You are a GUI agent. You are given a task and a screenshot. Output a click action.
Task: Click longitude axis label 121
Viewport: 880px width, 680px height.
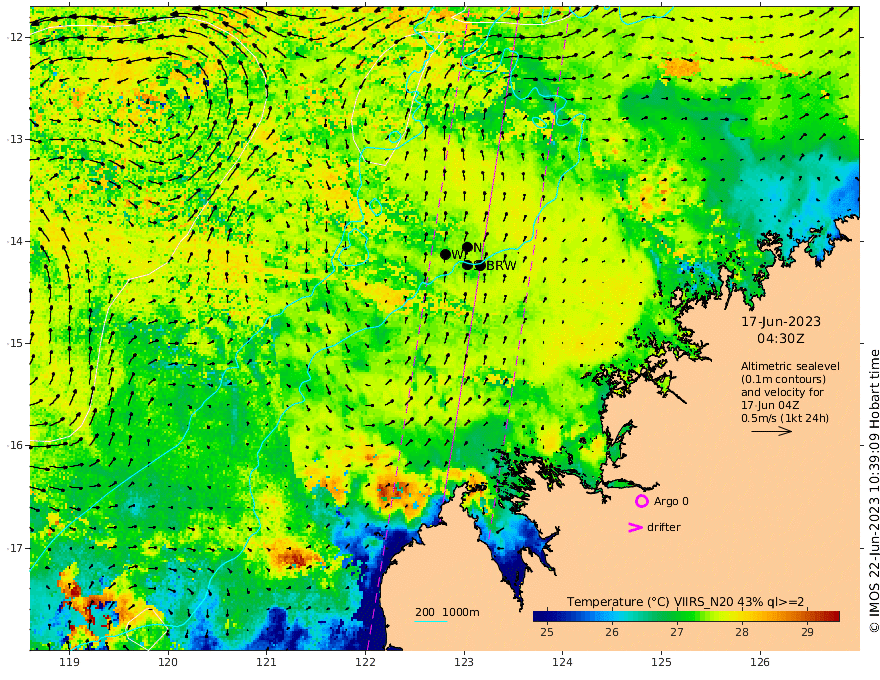tap(267, 663)
